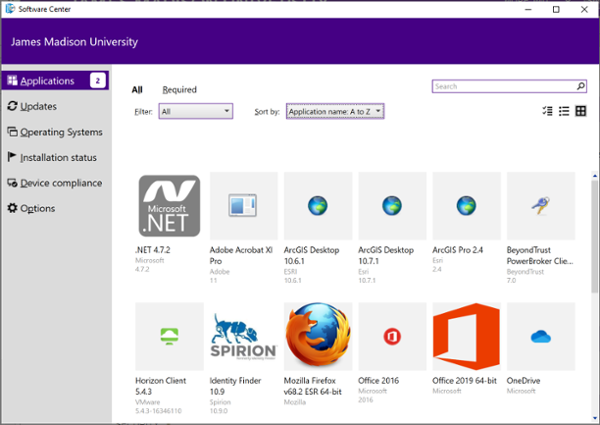Viewport: 600px width, 425px height.
Task: Click the Options gear icon
Action: (x=12, y=208)
